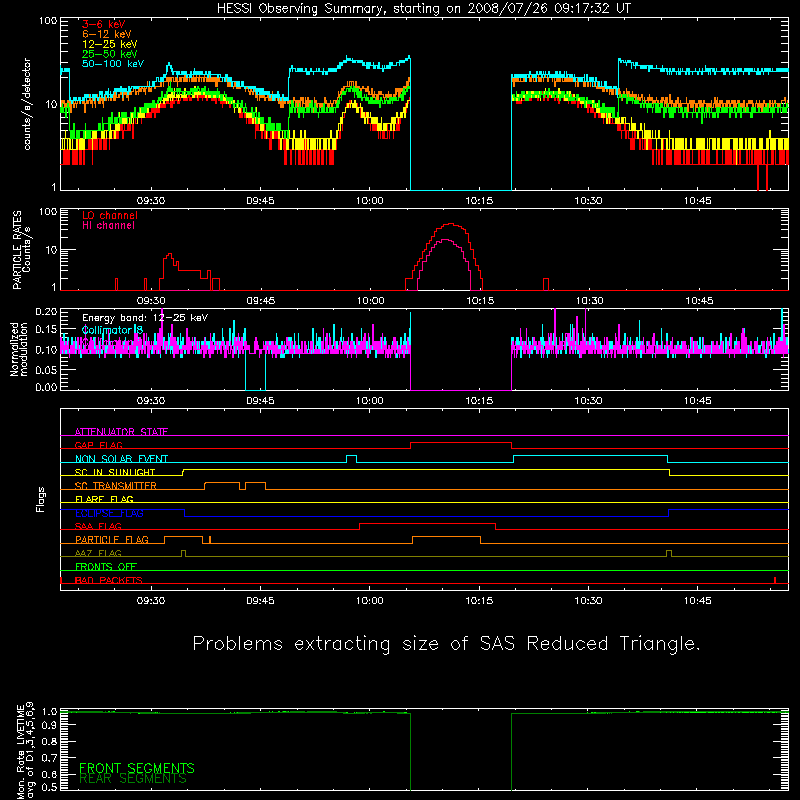The image size is (800, 800).
Task: Click the 0.7 y-axis value on livetime plot
Action: [x=49, y=757]
